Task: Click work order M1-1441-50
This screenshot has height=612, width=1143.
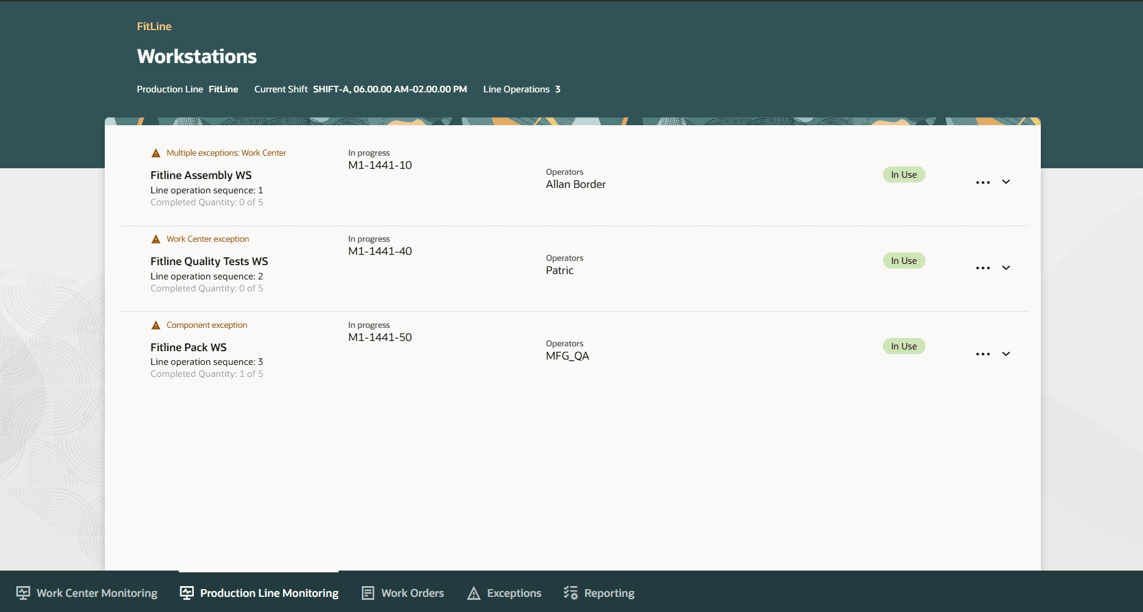Action: (x=380, y=337)
